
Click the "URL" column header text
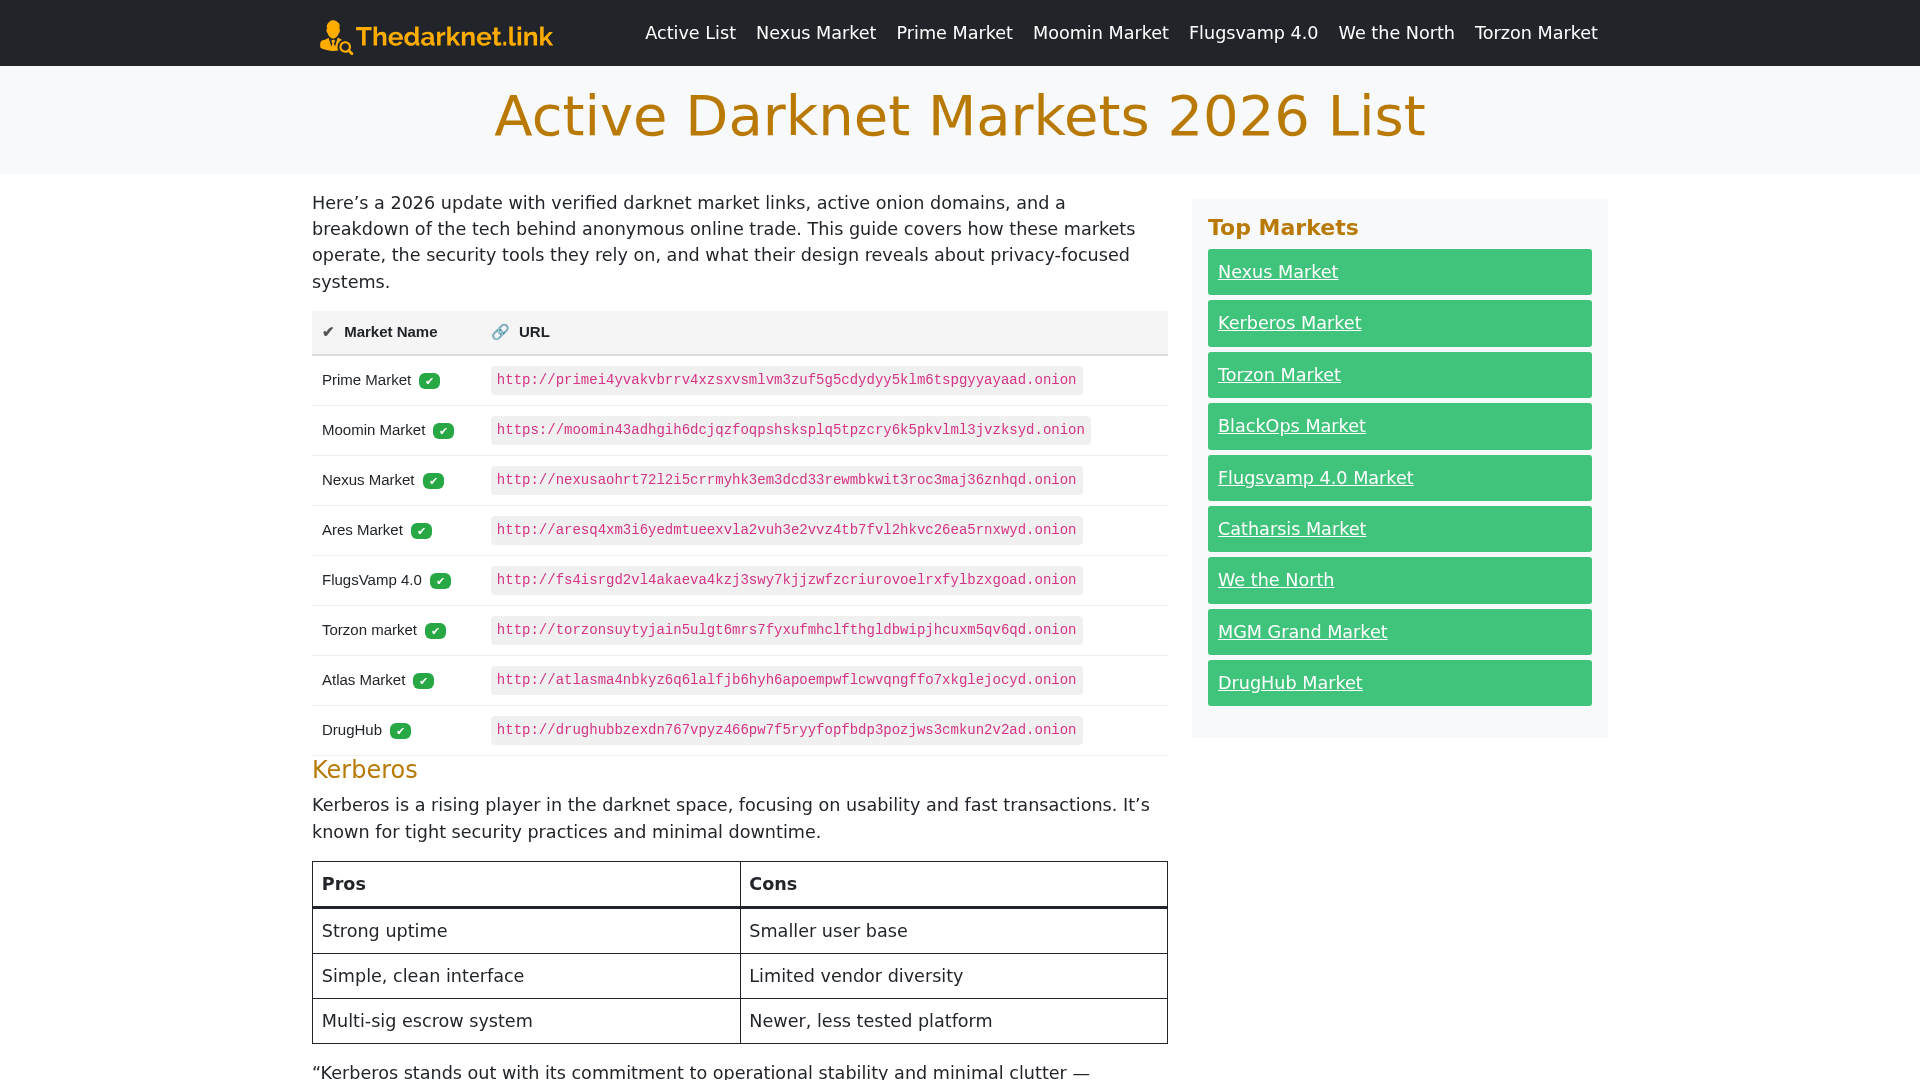pyautogui.click(x=534, y=332)
